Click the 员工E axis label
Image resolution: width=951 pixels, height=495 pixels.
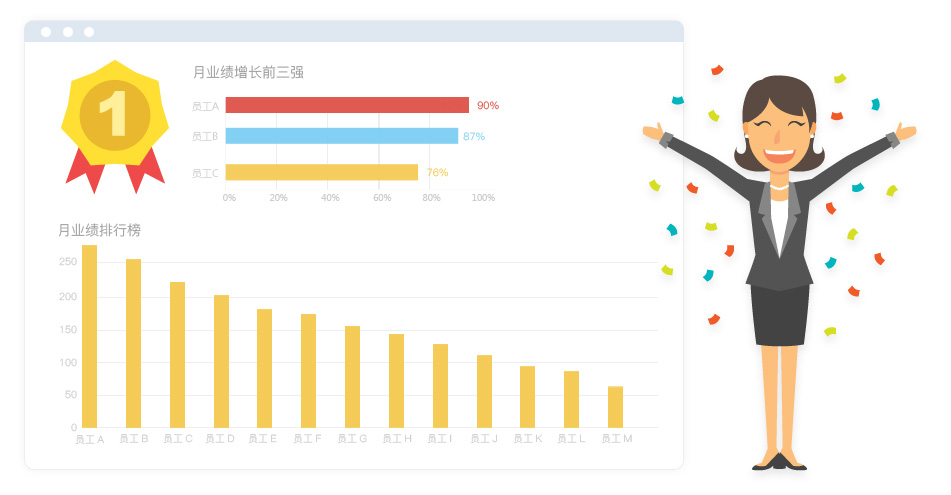(263, 439)
